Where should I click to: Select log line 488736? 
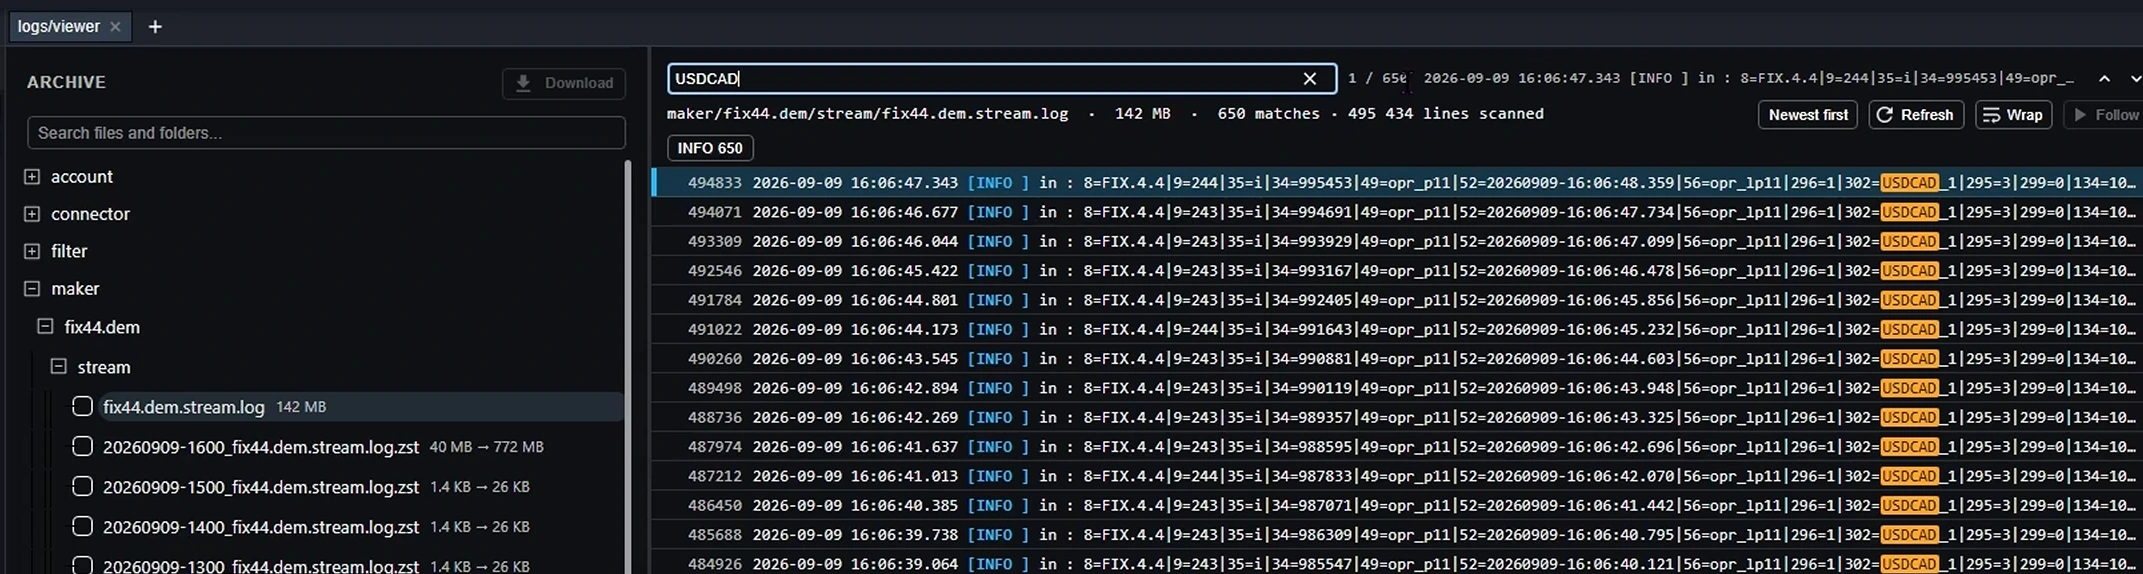pyautogui.click(x=1397, y=417)
